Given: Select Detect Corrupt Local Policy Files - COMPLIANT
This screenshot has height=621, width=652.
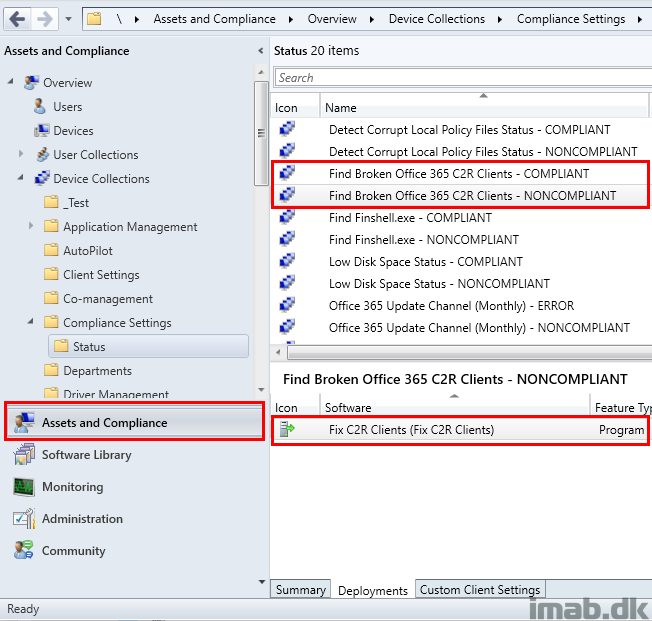Looking at the screenshot, I should [x=469, y=130].
